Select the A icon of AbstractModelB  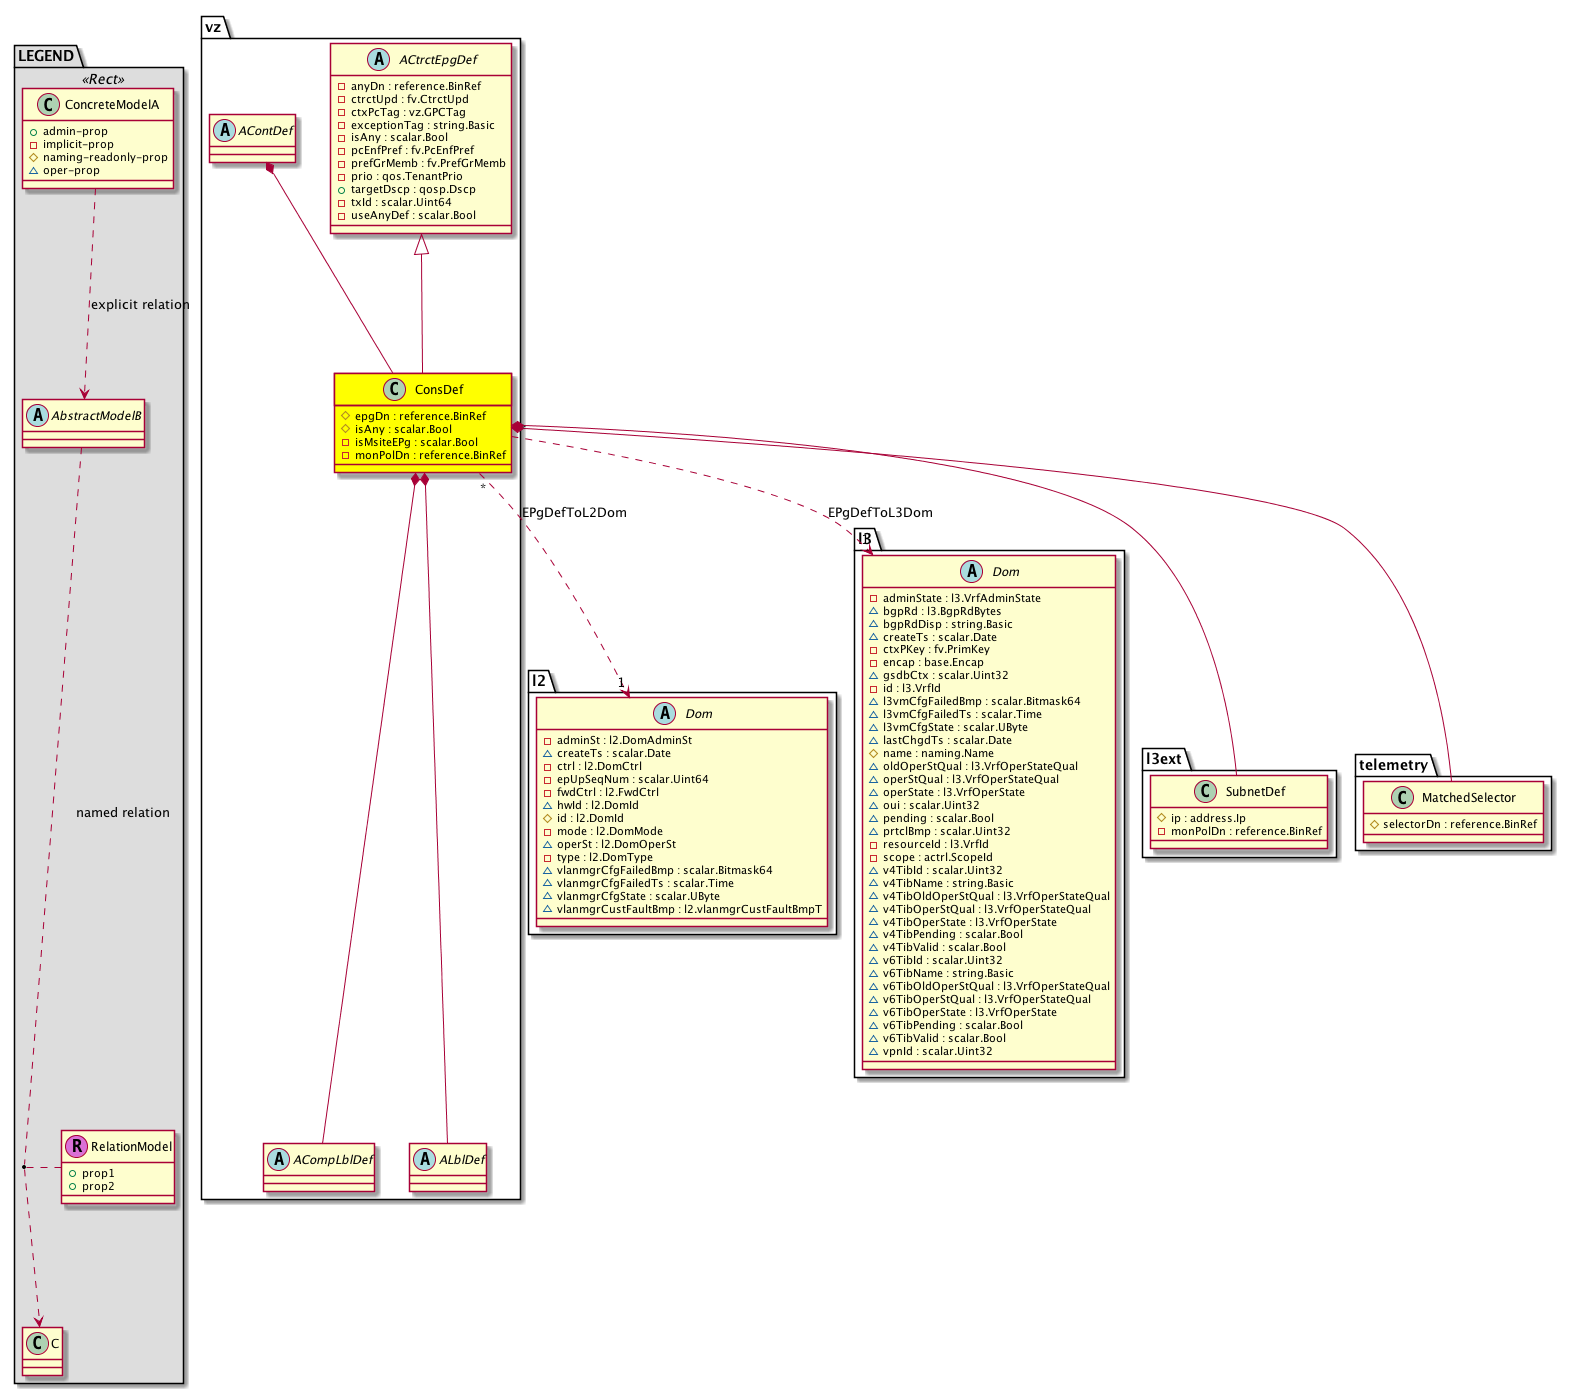tap(37, 415)
